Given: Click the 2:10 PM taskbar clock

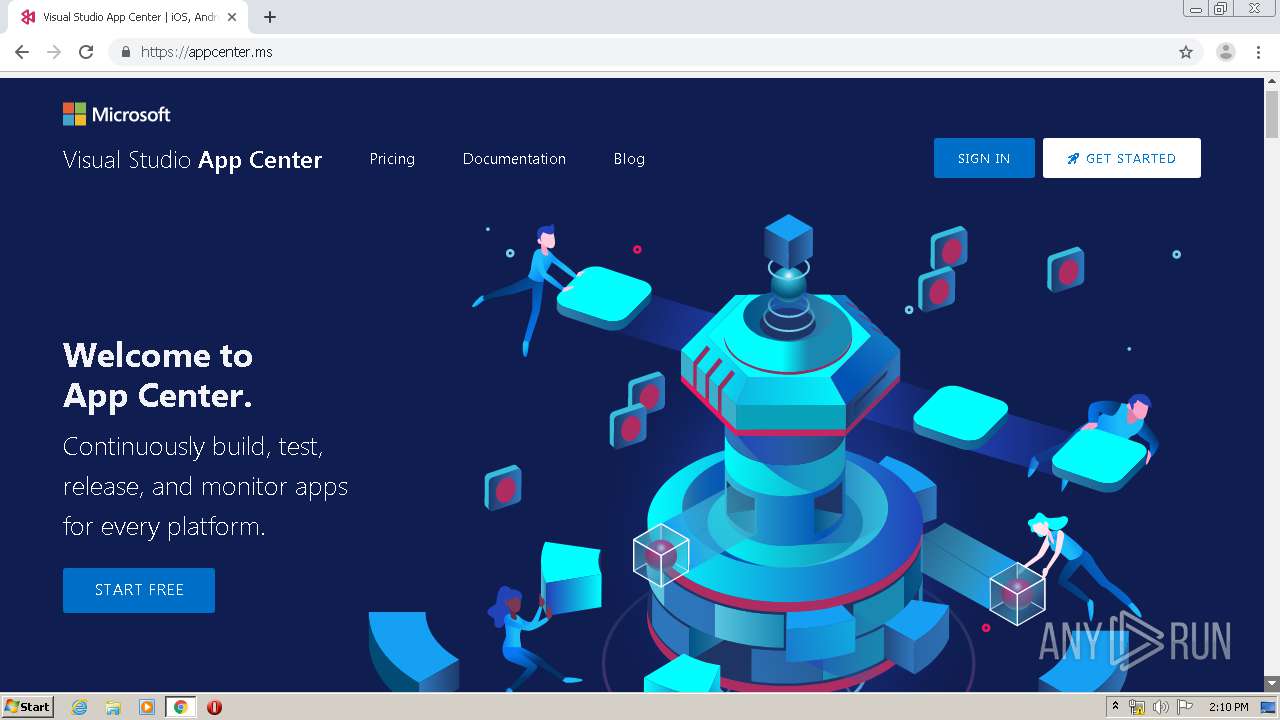Looking at the screenshot, I should coord(1228,707).
